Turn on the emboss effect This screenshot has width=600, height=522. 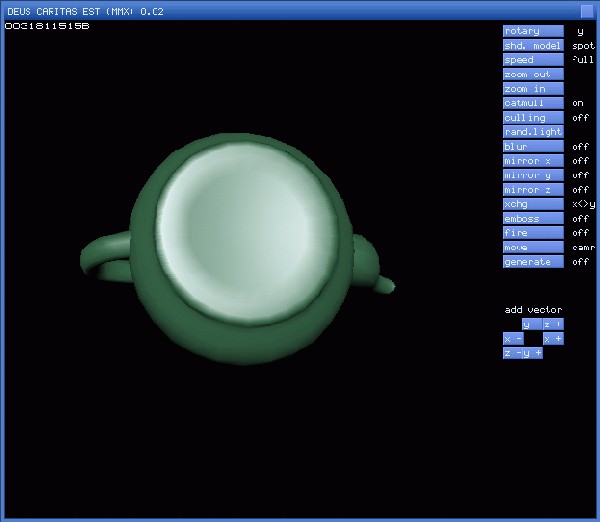point(533,219)
